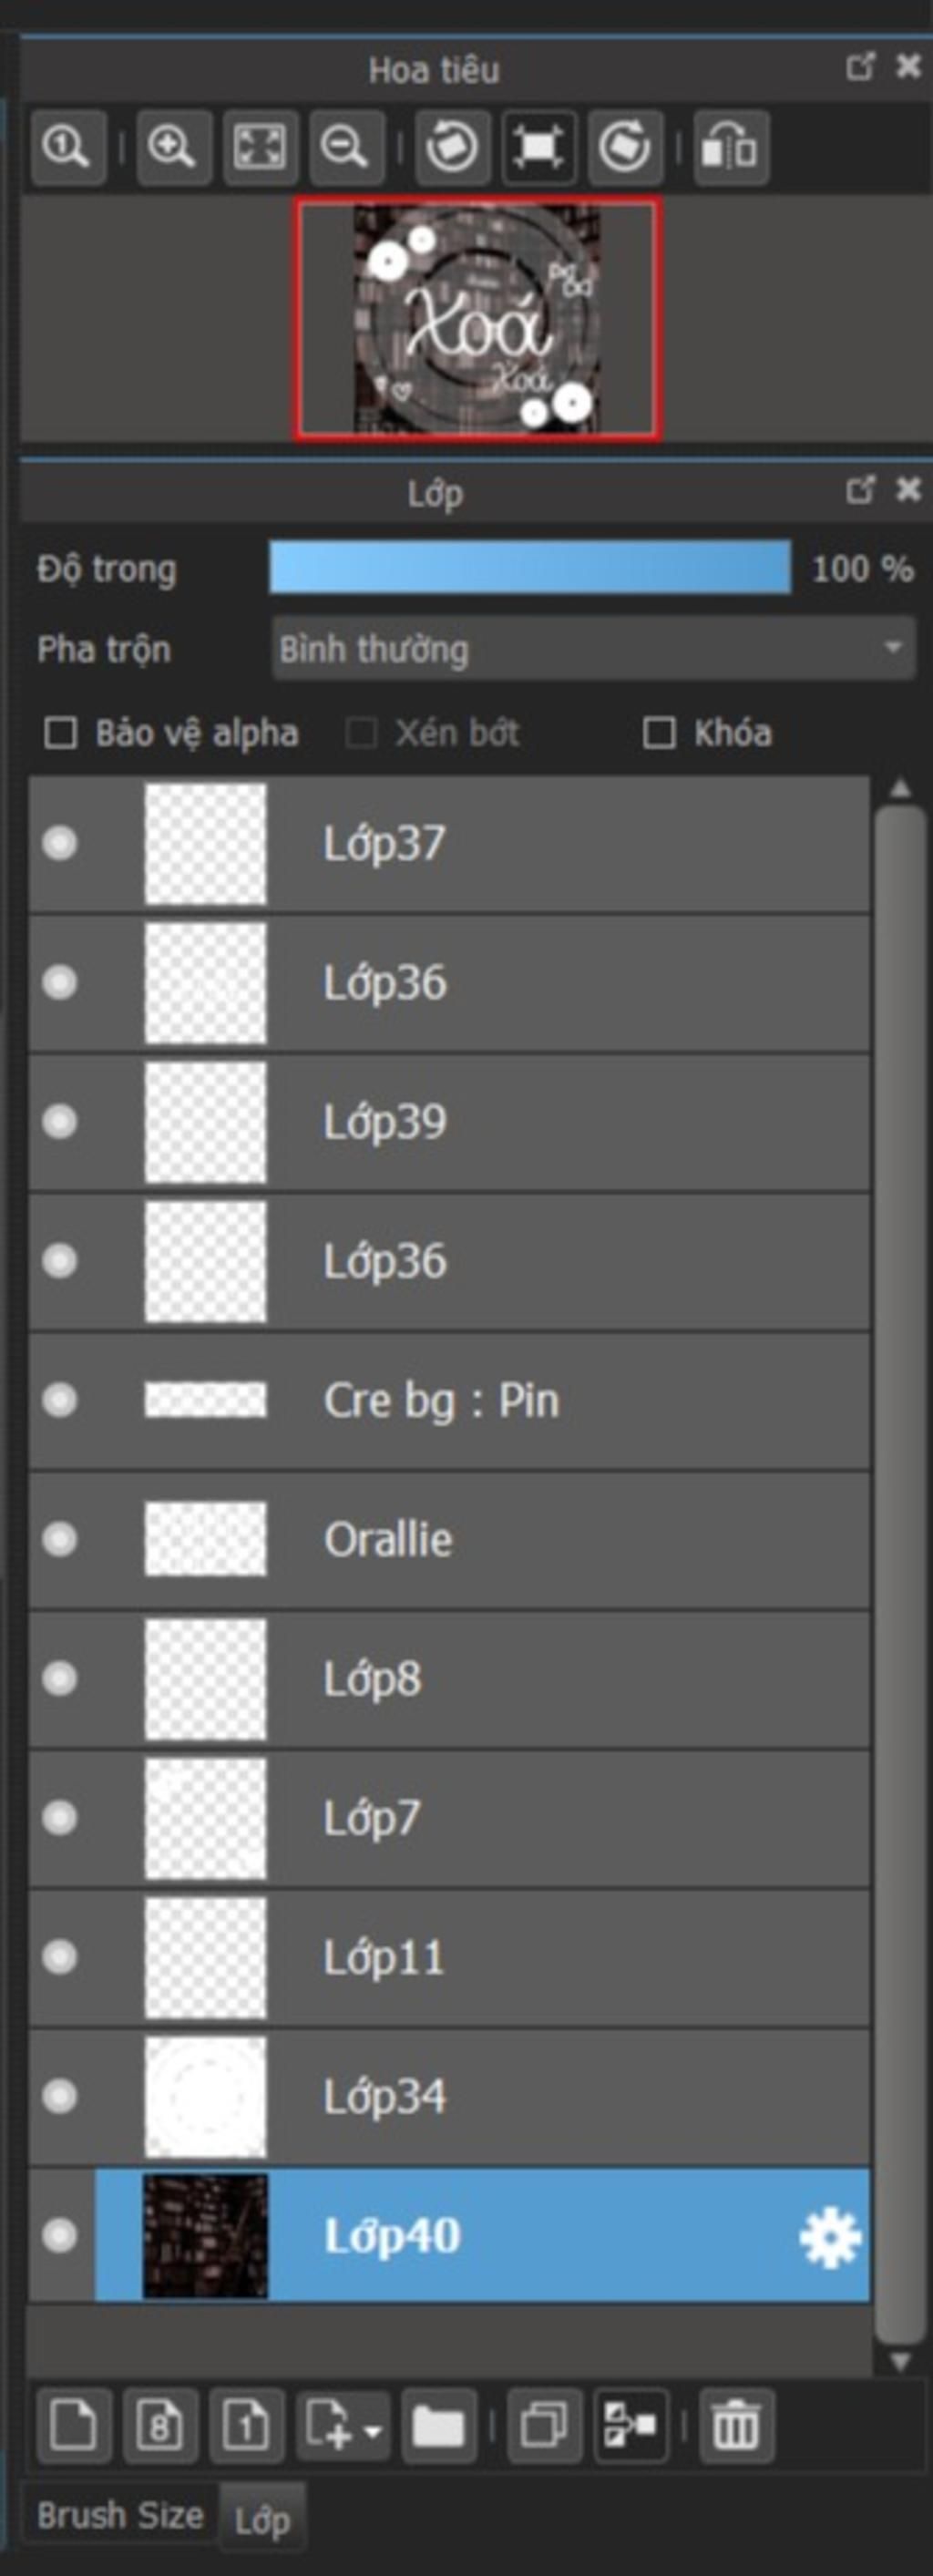
Task: Click the zoom out magnifier in navigator
Action: point(346,148)
